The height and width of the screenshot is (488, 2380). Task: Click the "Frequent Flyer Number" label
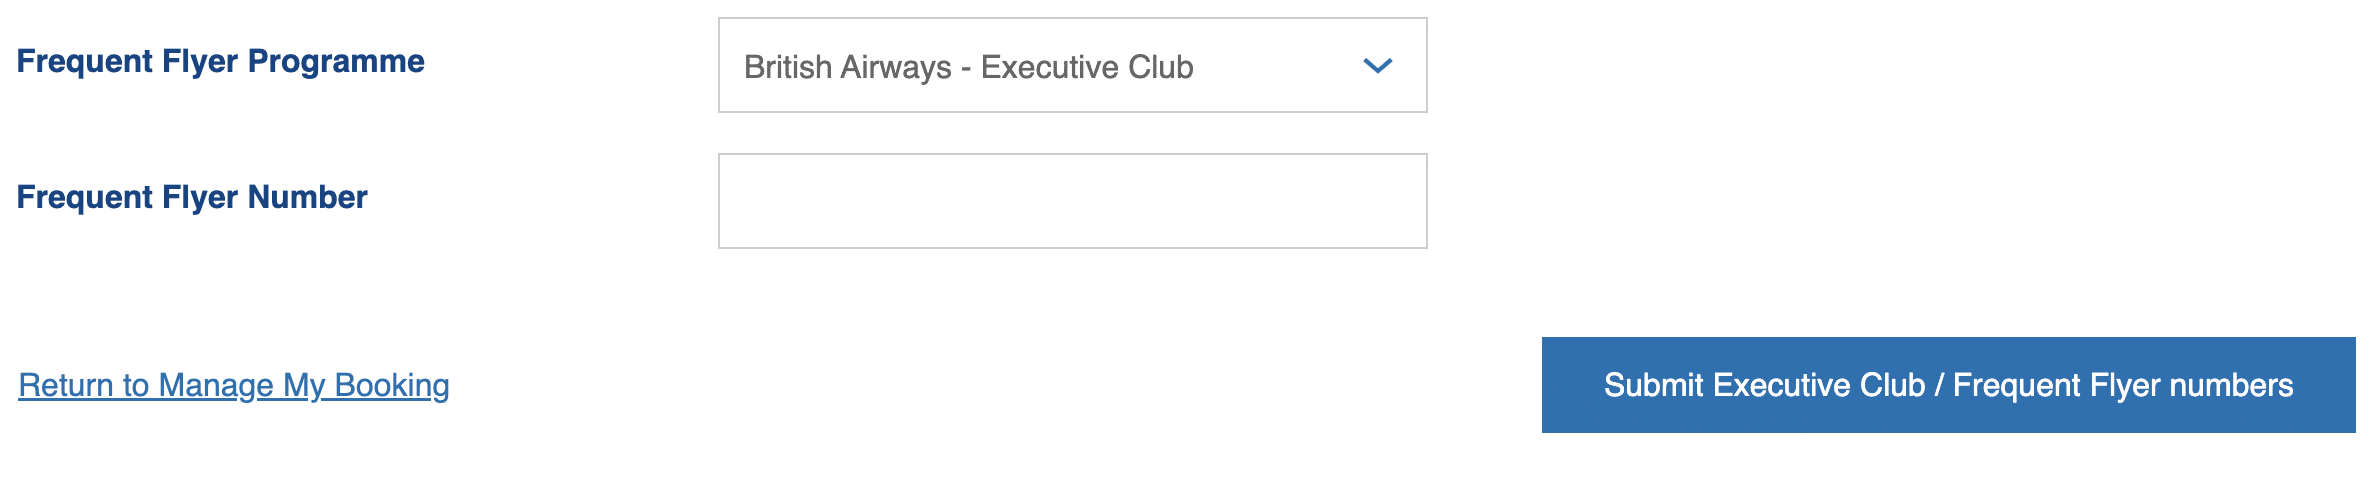pyautogui.click(x=192, y=197)
